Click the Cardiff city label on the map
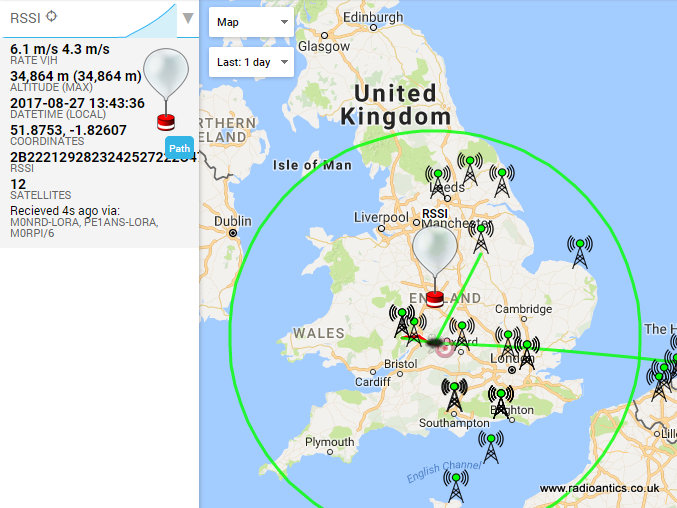This screenshot has width=677, height=508. coord(373,382)
